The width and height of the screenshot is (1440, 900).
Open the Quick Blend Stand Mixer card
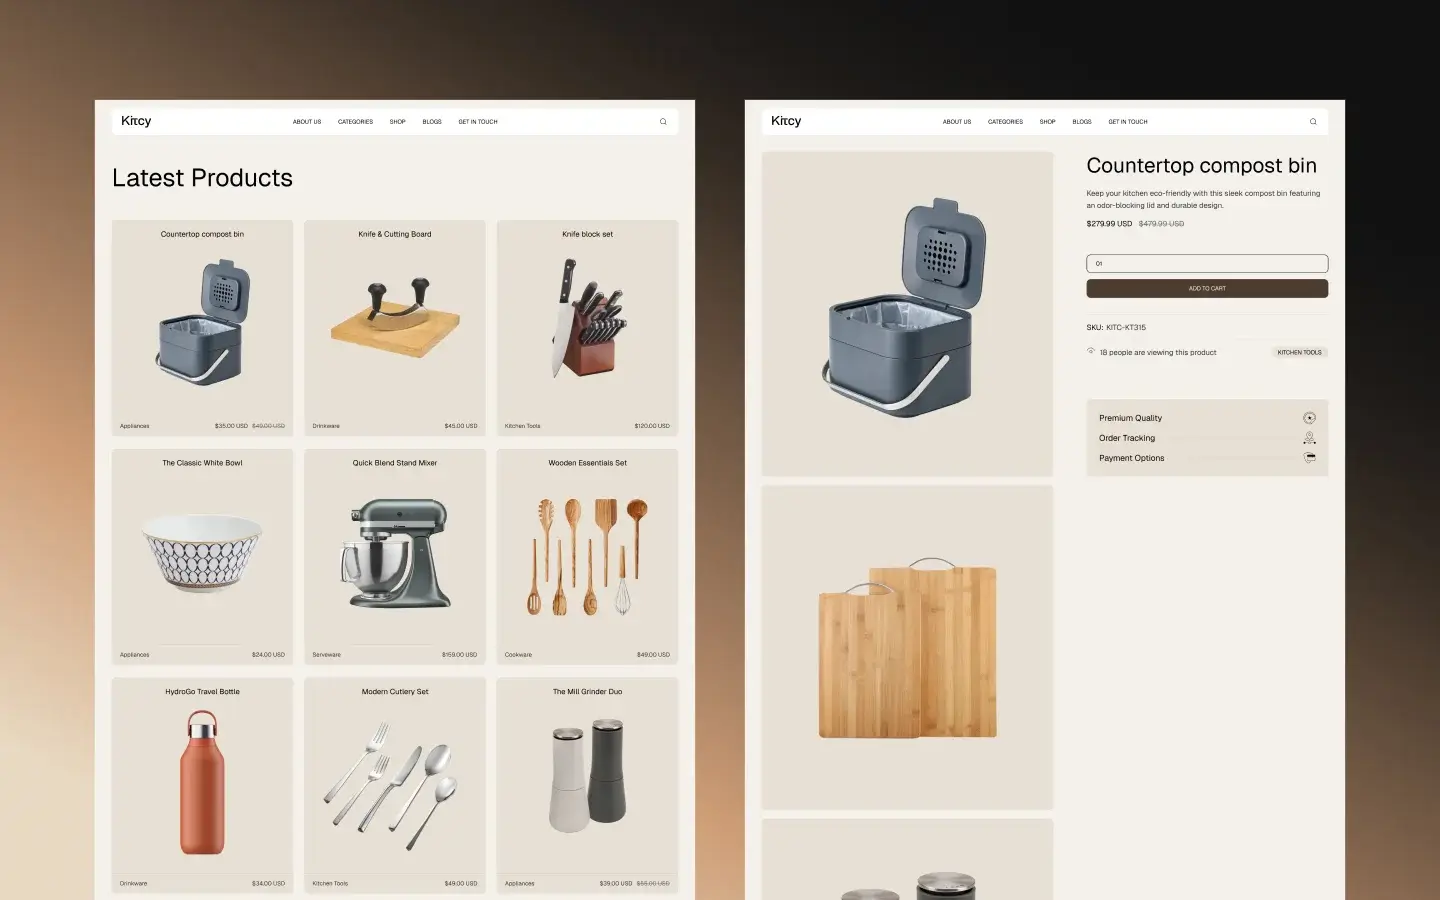395,557
